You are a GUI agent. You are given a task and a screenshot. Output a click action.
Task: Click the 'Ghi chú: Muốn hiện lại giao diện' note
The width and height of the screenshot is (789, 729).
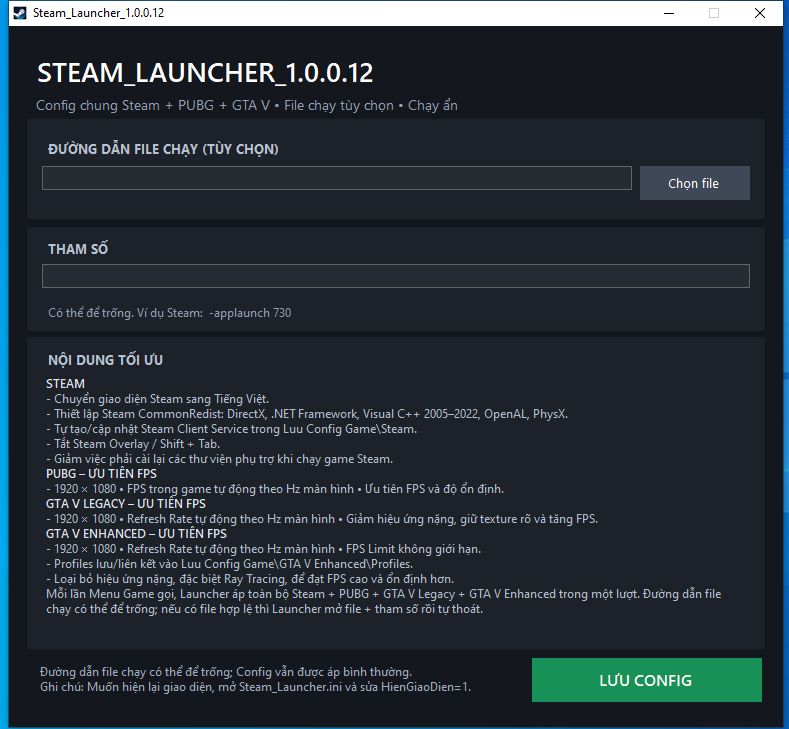[256, 687]
